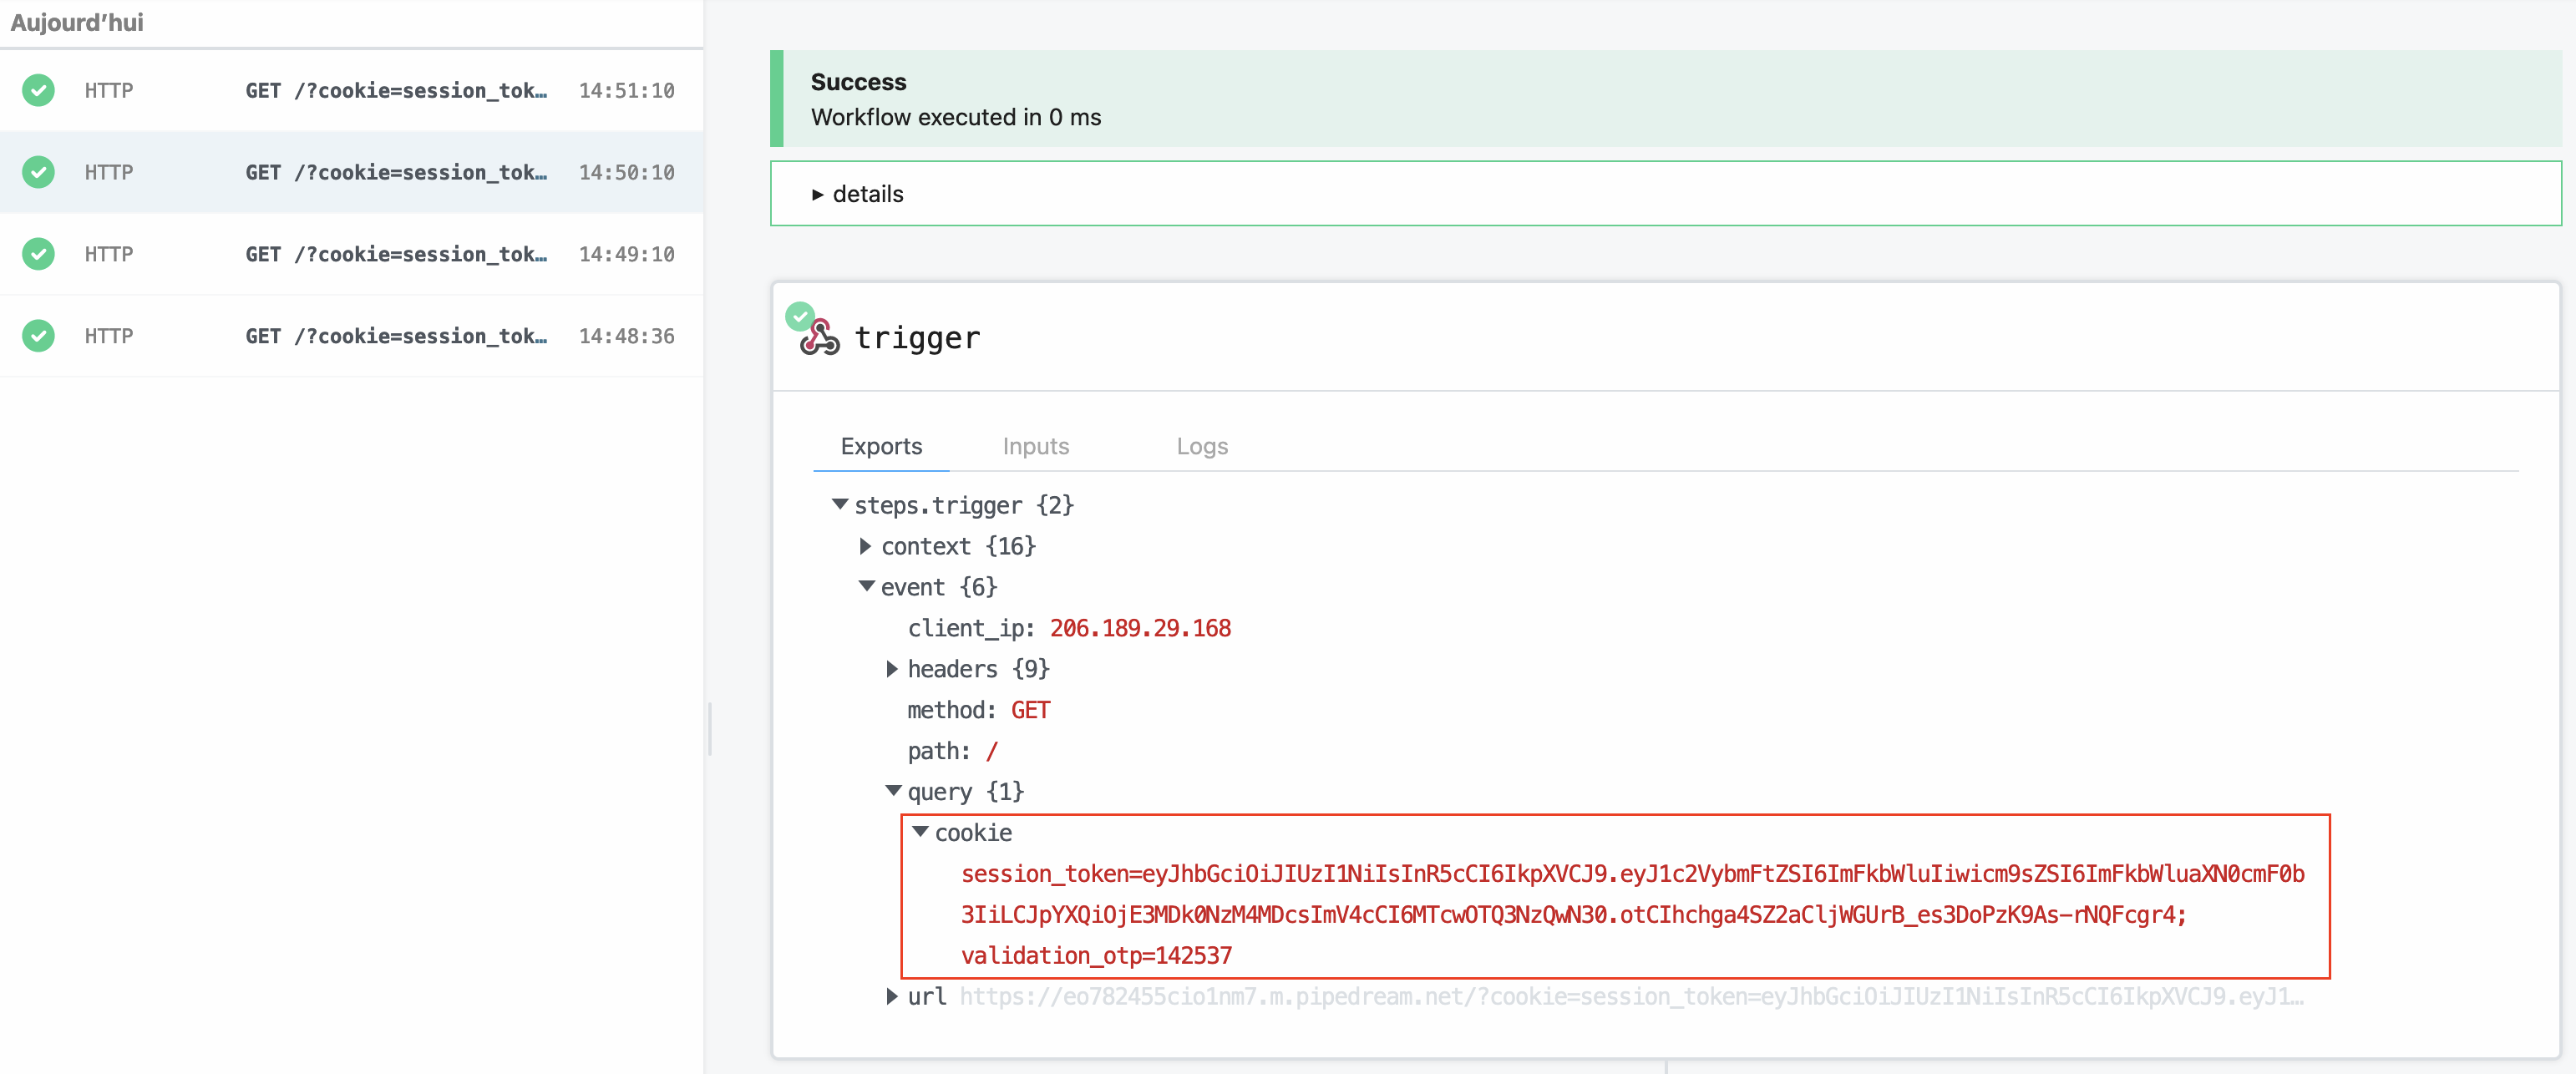Click the pipedream.net url value
The image size is (2576, 1074).
[x=1630, y=996]
